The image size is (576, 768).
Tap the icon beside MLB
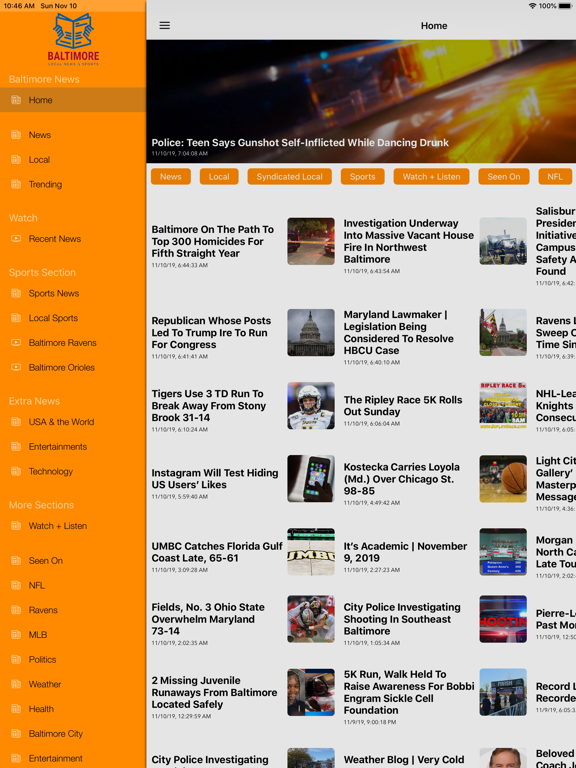click(16, 635)
